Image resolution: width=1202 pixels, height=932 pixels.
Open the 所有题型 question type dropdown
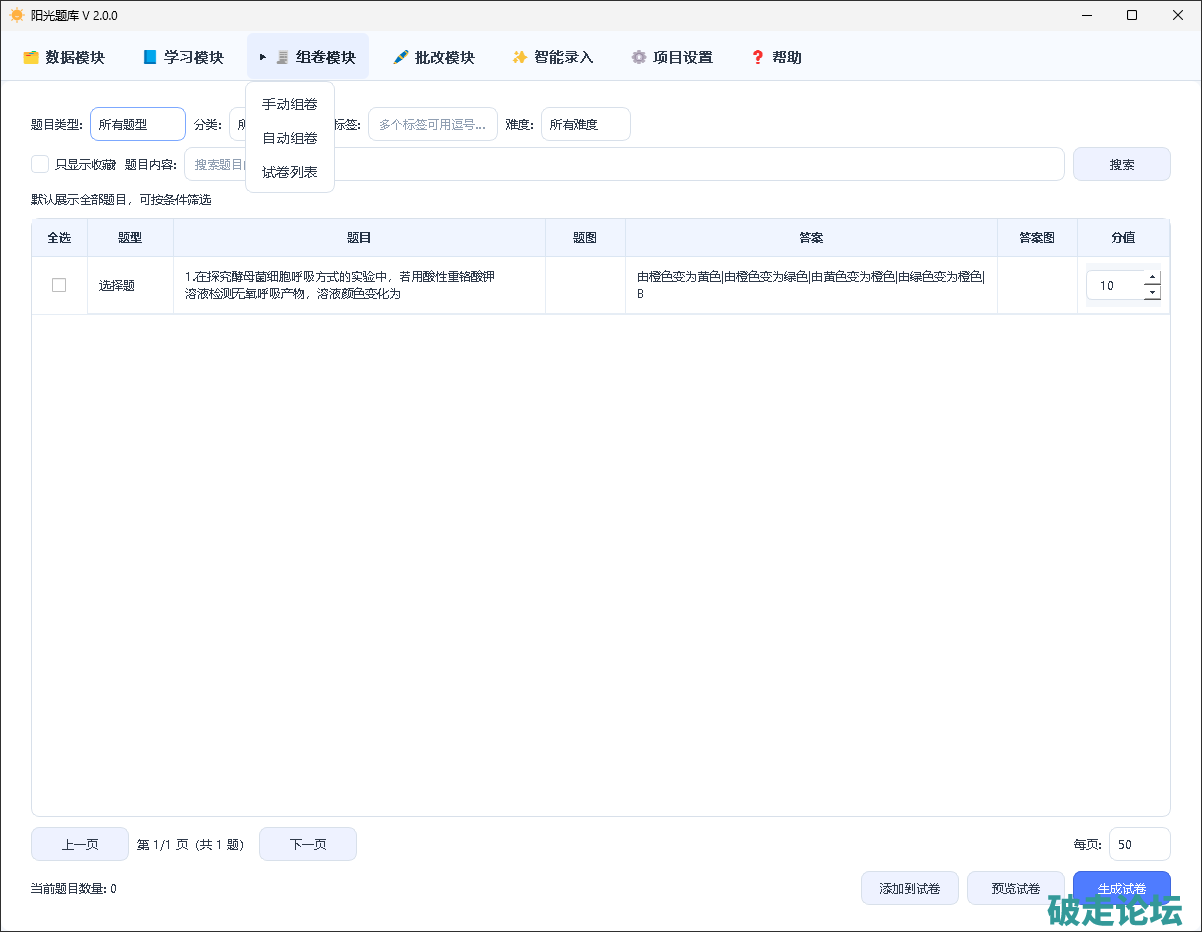click(x=138, y=124)
